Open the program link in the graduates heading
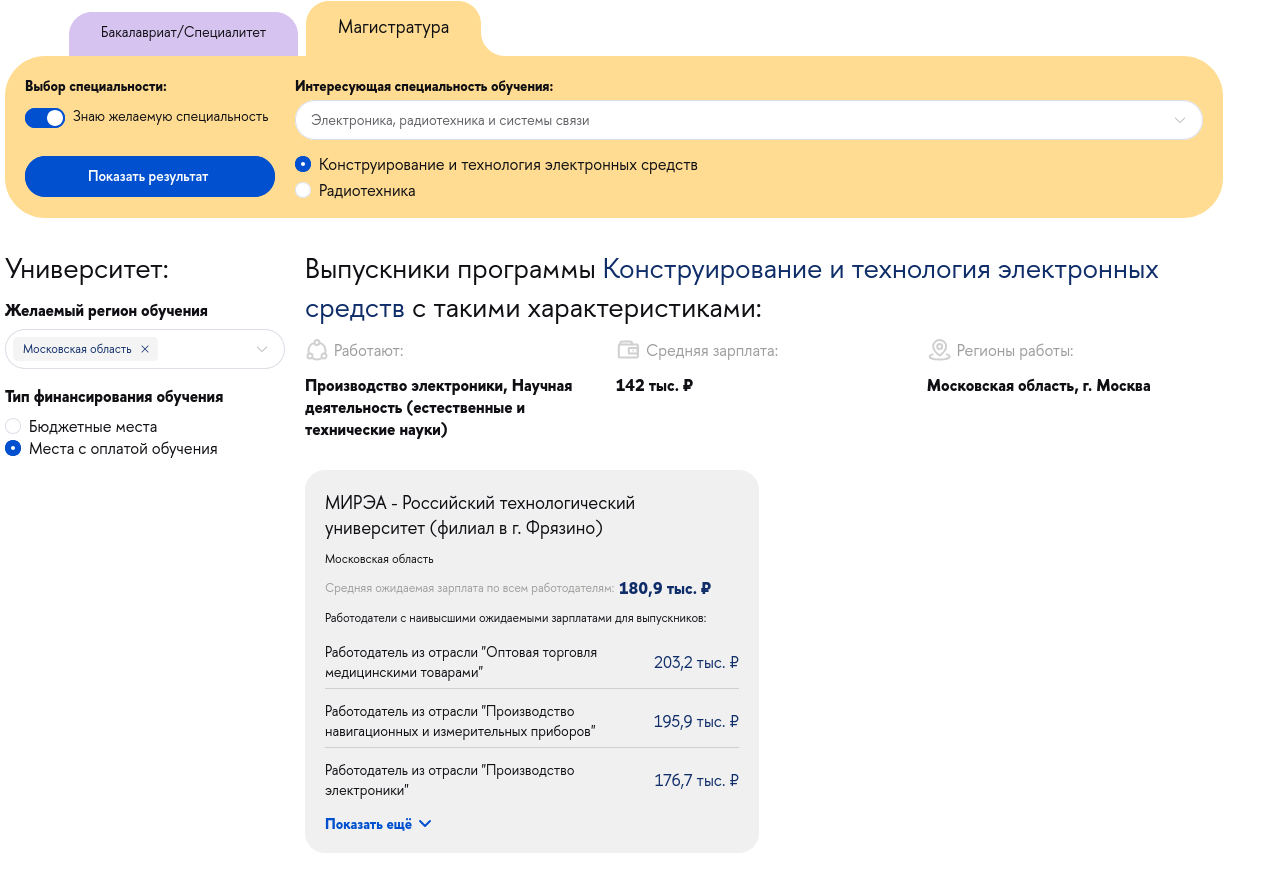 pos(880,269)
